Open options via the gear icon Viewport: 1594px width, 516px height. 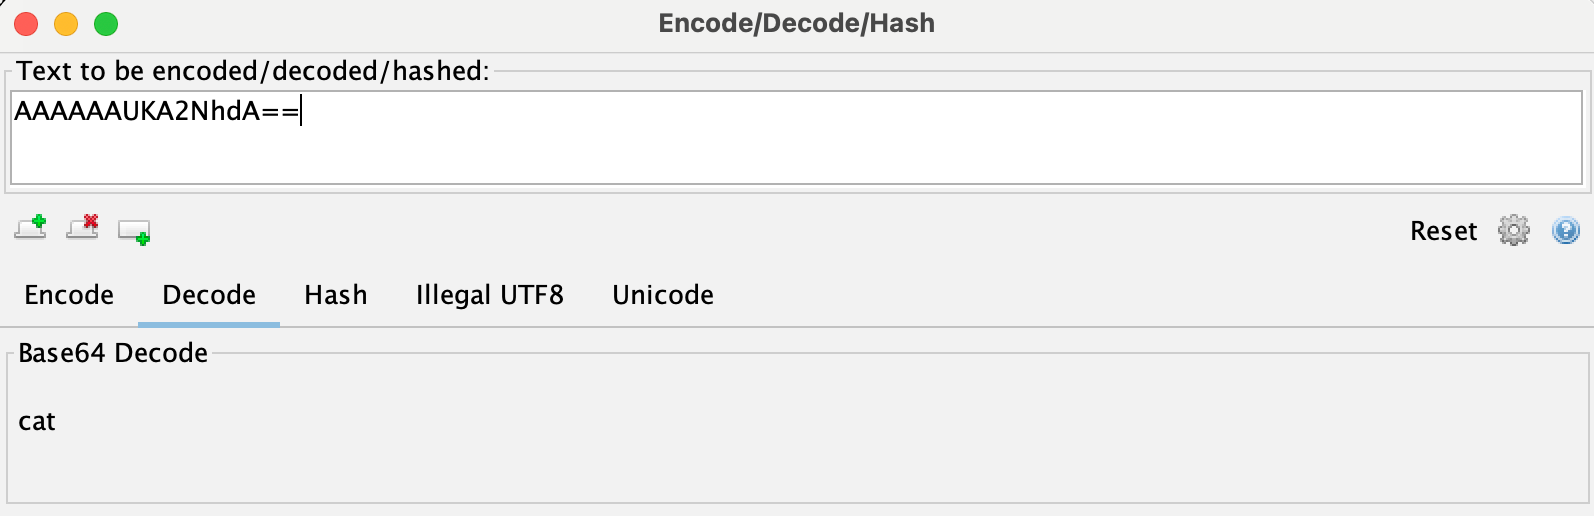coord(1513,230)
